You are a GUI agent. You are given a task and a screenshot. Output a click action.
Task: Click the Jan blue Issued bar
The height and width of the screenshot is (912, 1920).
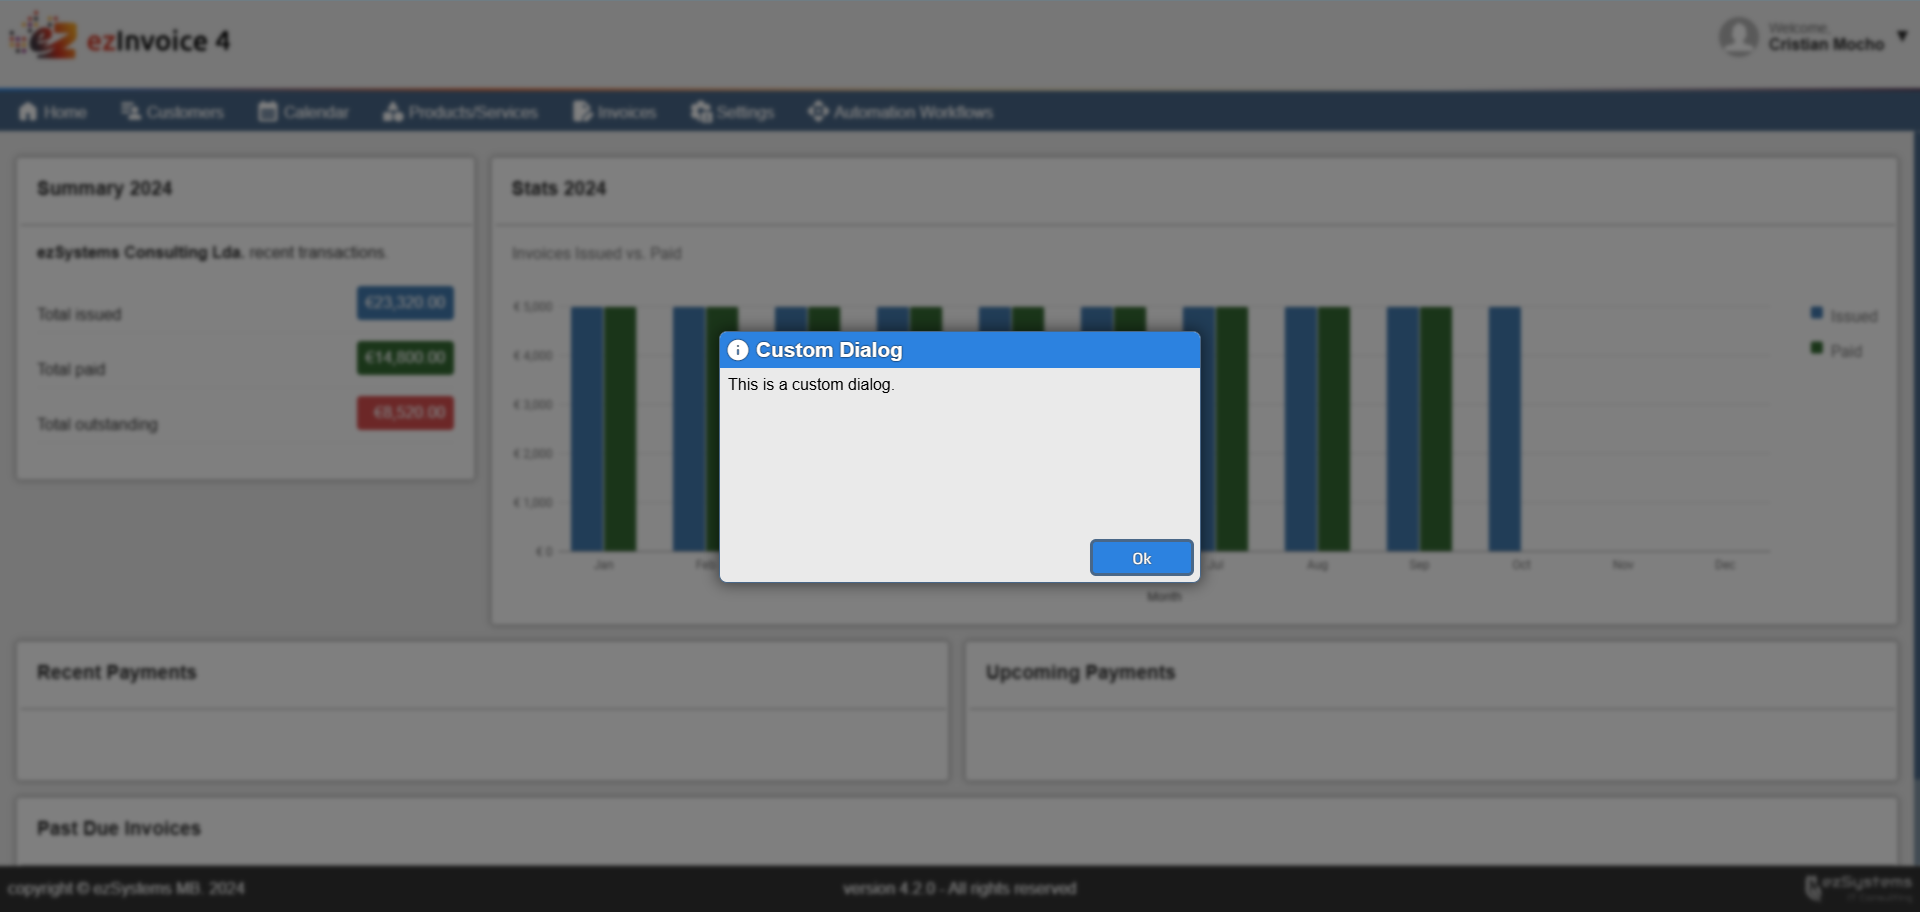[x=587, y=429]
